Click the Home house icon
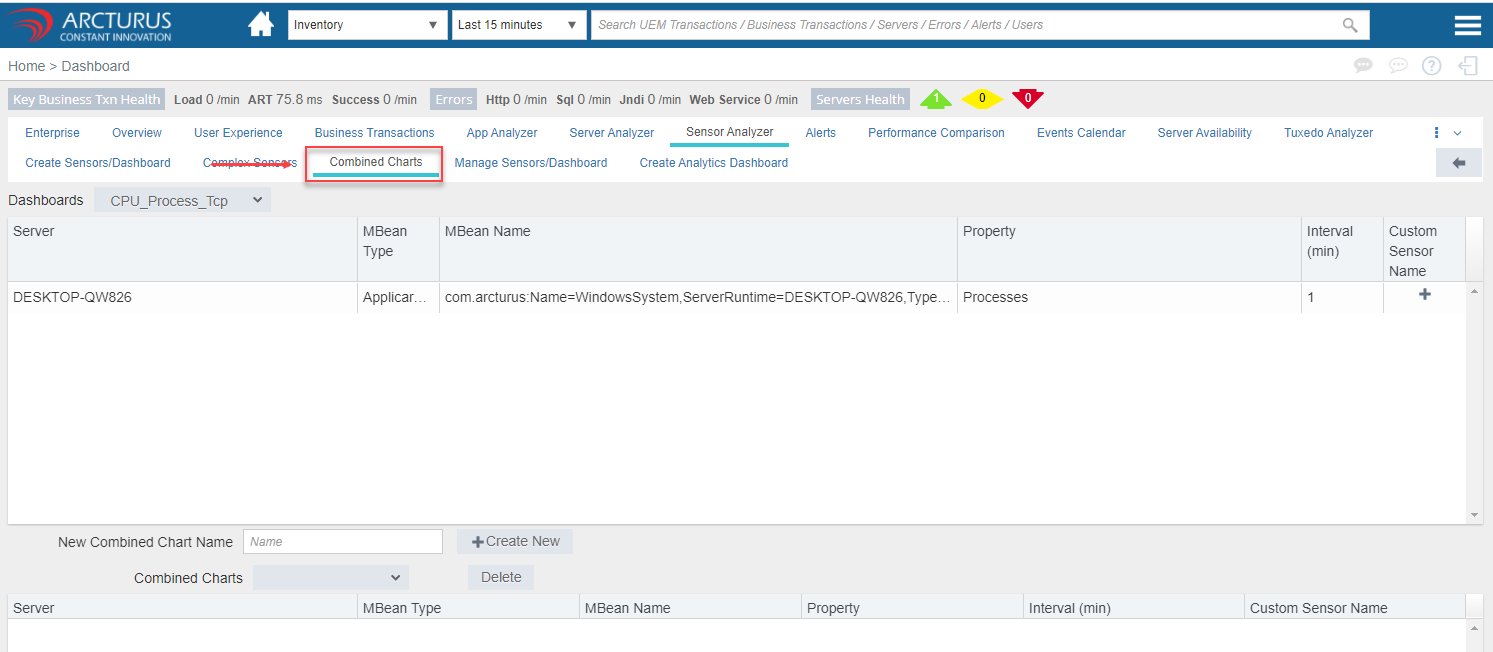This screenshot has width=1493, height=652. 261,25
